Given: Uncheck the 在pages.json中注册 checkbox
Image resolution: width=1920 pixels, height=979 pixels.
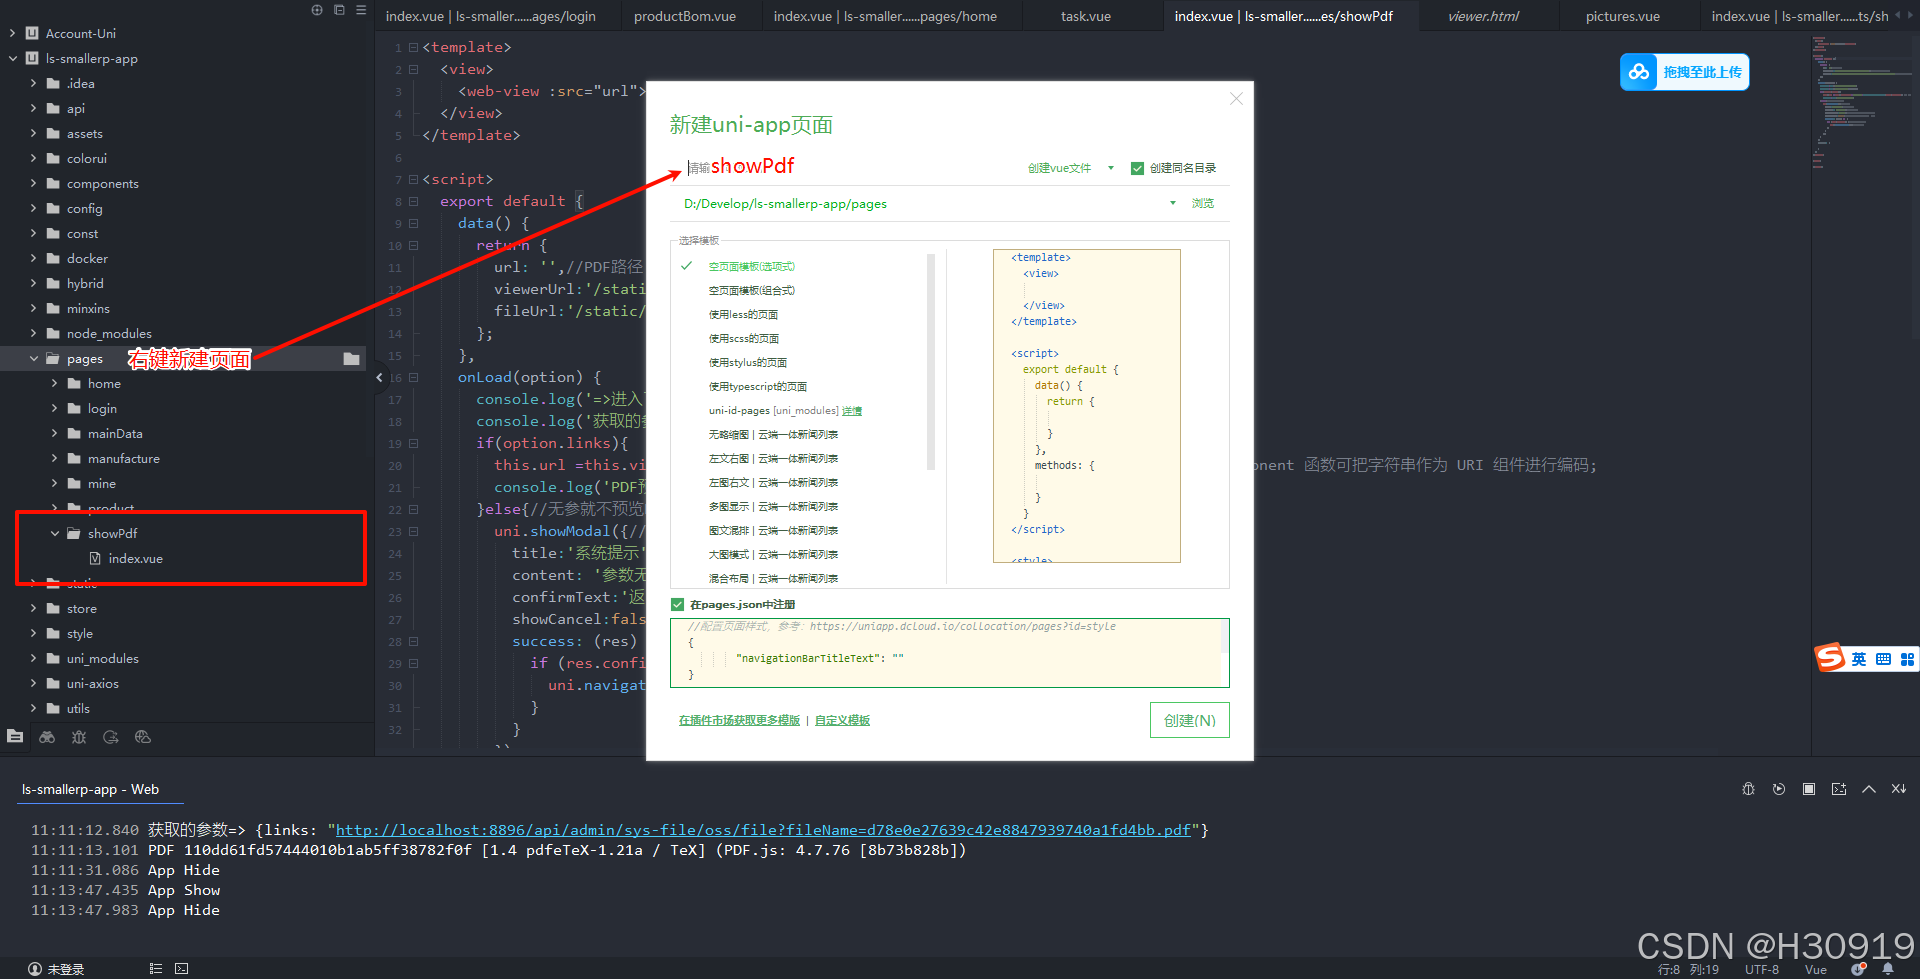Looking at the screenshot, I should point(678,604).
